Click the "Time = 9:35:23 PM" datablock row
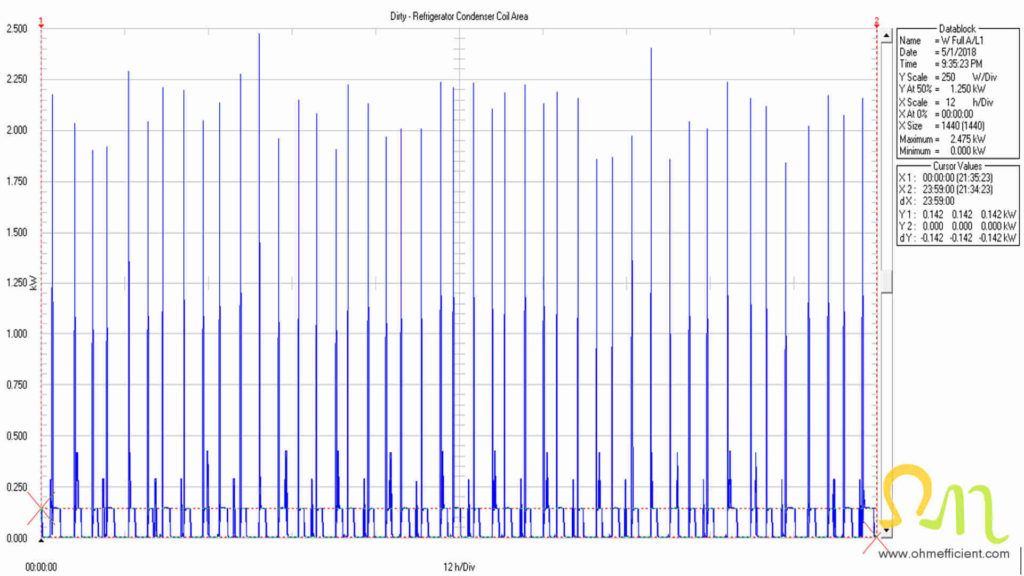 point(941,64)
